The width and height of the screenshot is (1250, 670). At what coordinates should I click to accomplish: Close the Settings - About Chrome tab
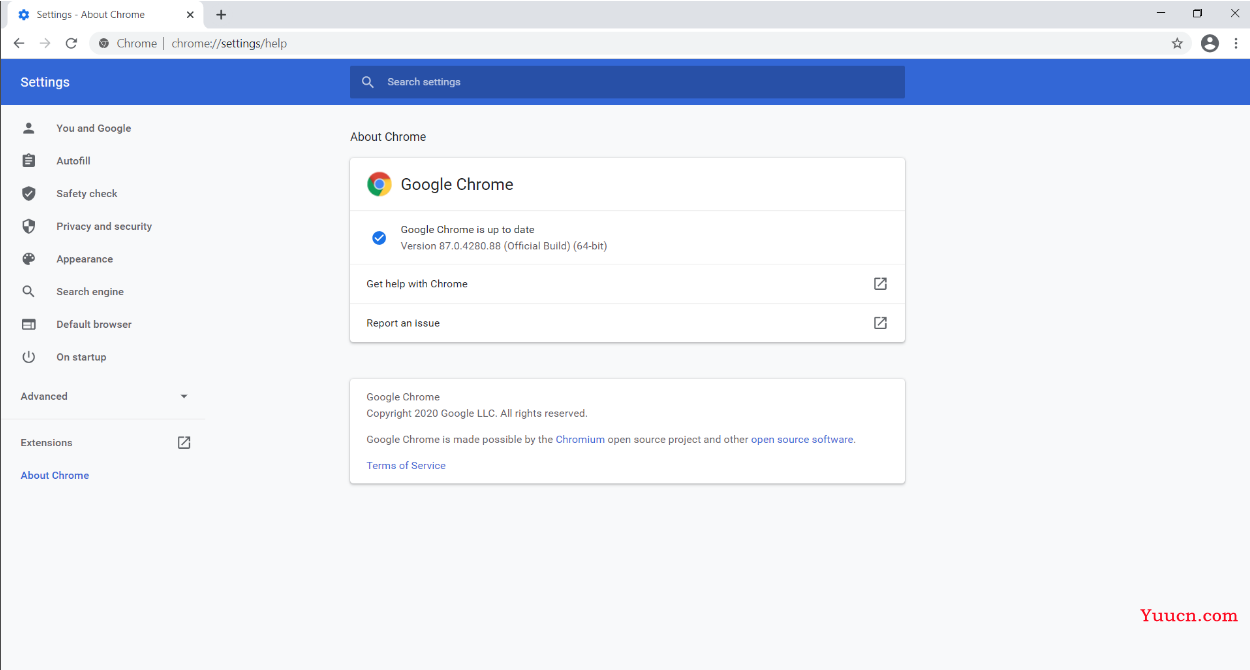(190, 15)
